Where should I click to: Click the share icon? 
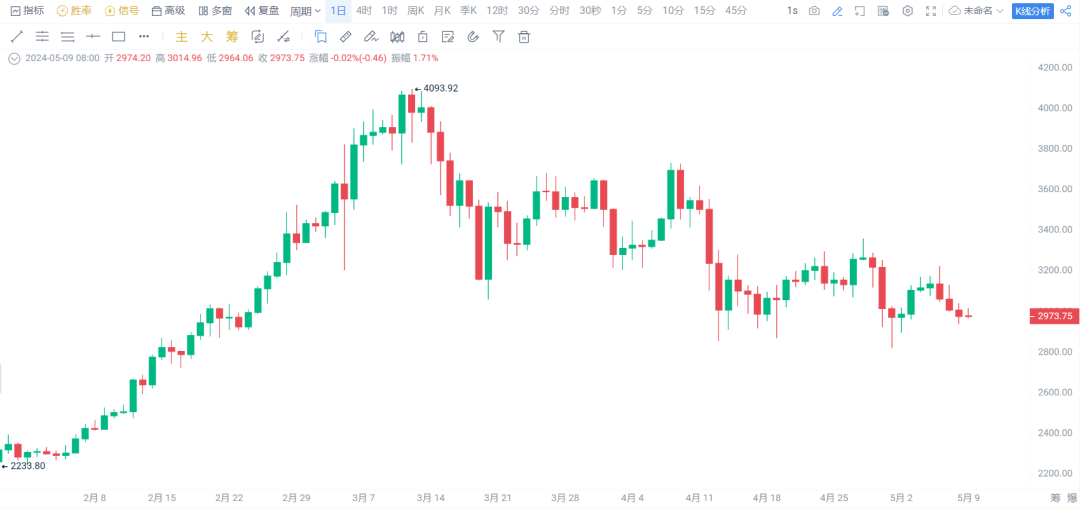tap(1066, 11)
